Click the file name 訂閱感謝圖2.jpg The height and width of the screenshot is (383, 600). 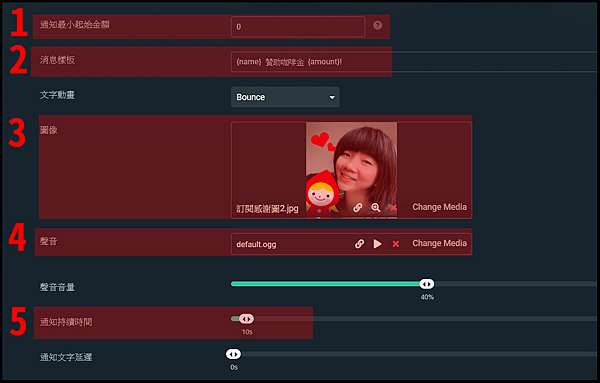tap(267, 209)
